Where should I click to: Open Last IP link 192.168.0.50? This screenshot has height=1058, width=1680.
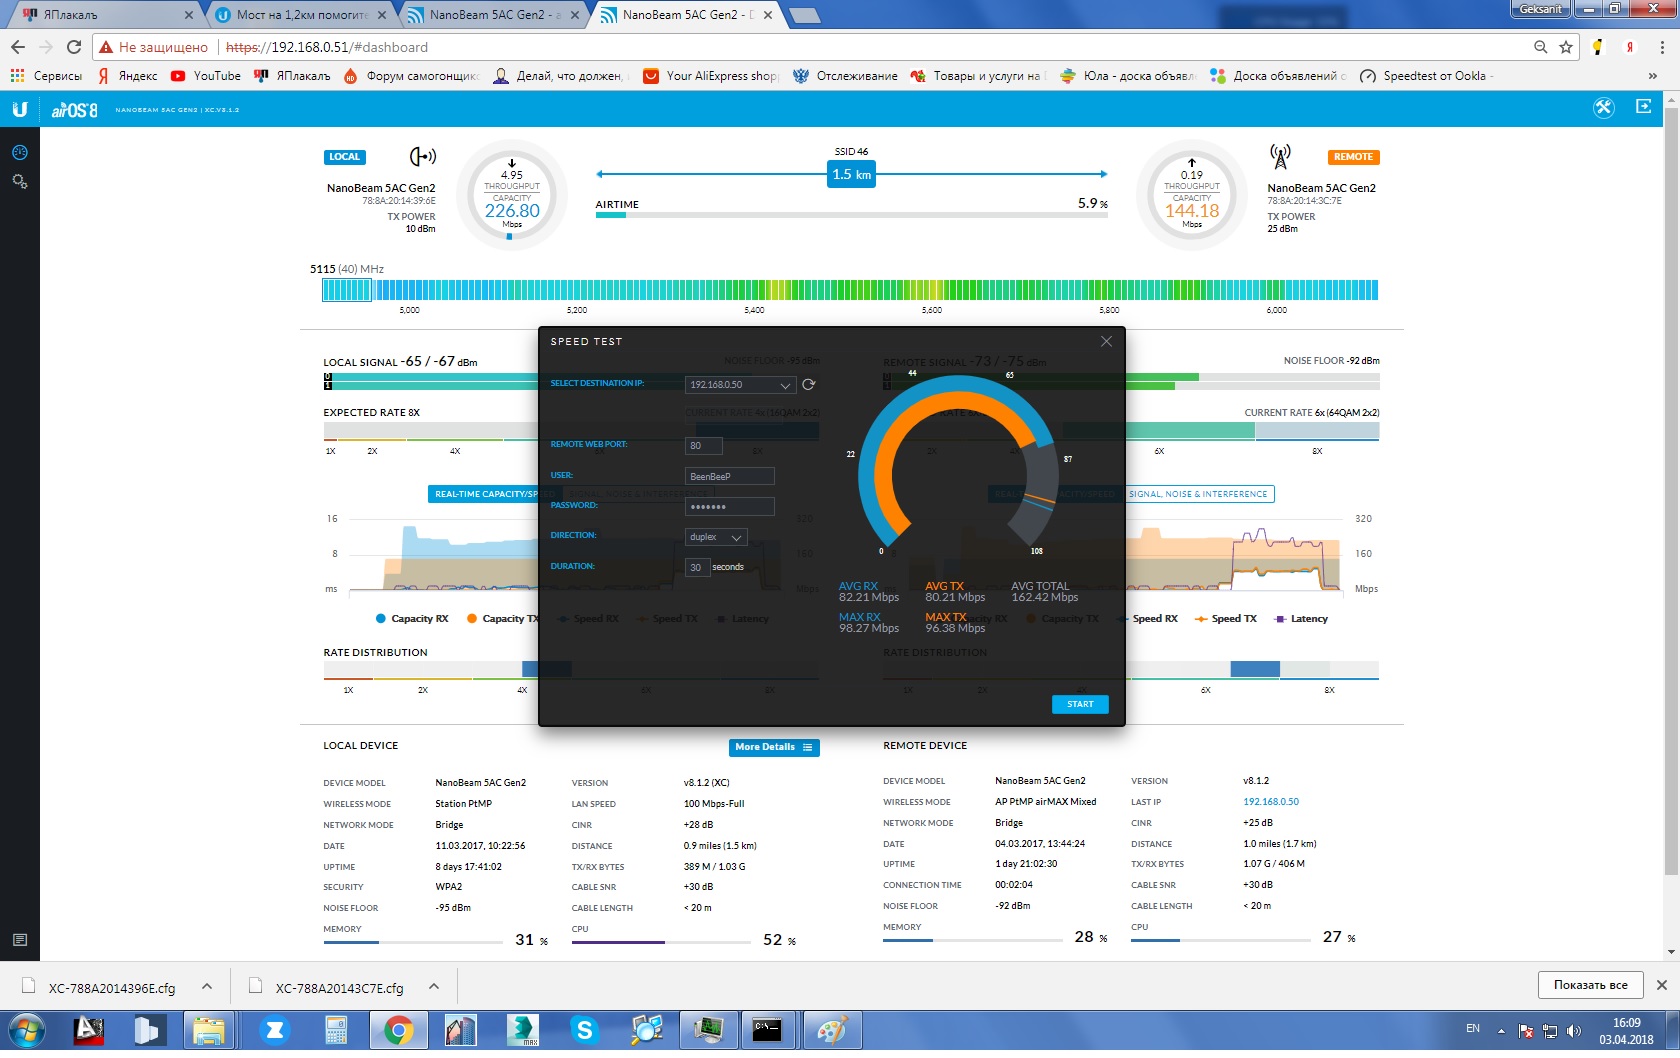(1270, 802)
